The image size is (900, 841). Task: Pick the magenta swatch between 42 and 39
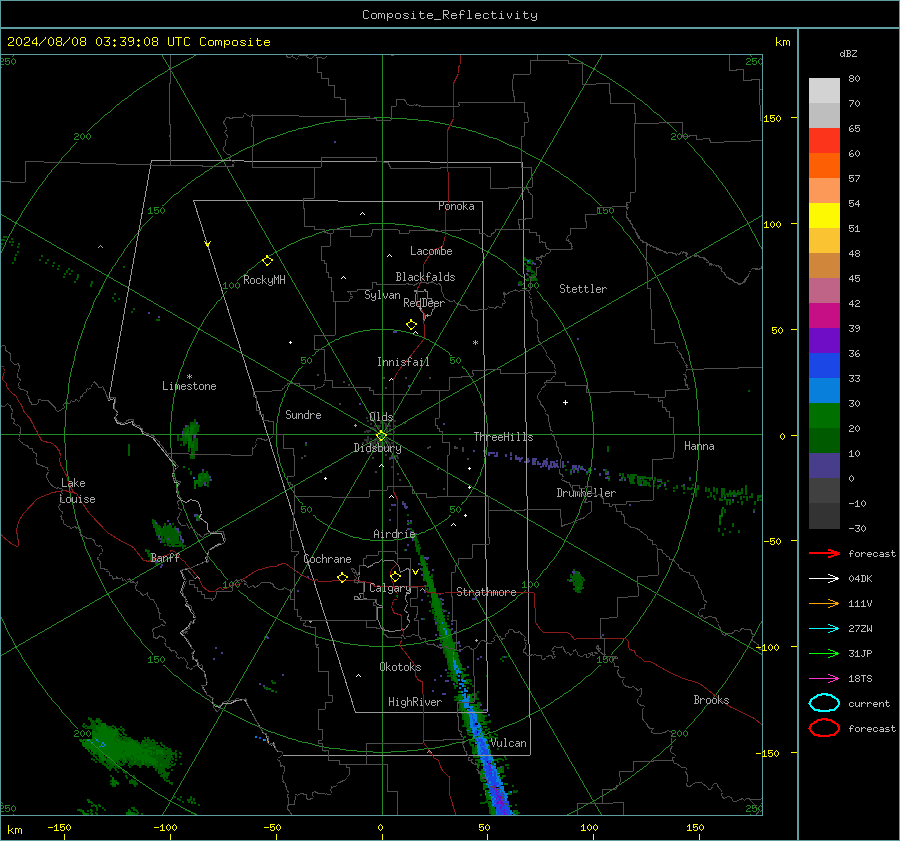824,316
